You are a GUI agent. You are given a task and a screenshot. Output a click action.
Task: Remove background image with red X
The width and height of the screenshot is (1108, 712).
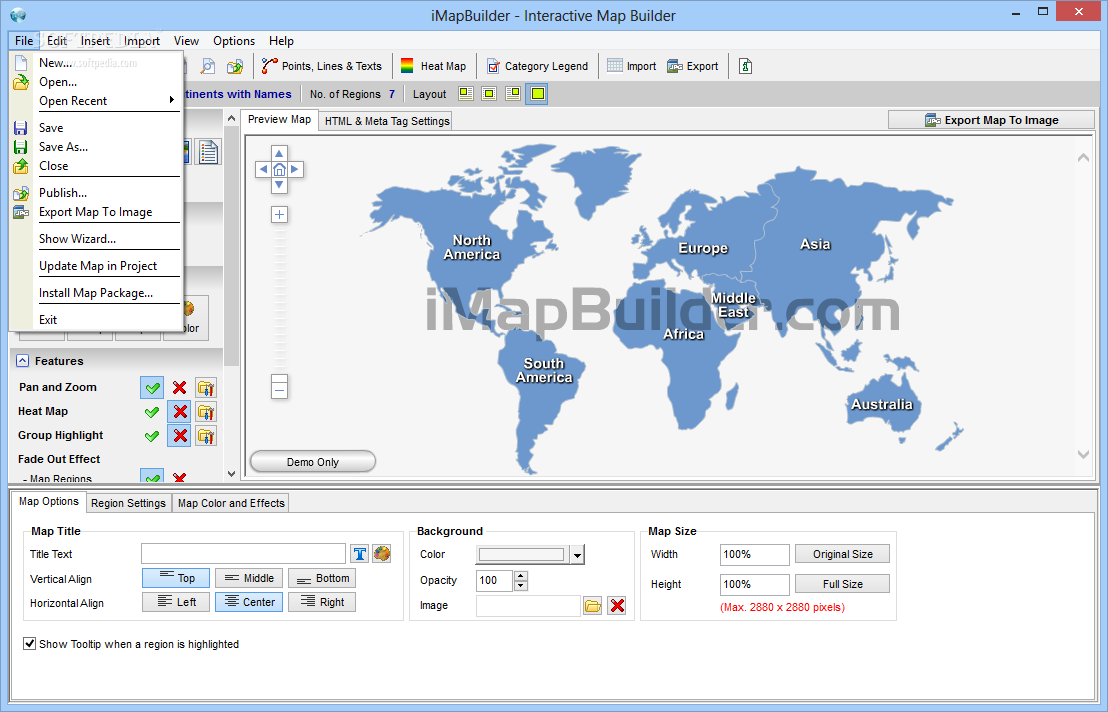coord(617,606)
